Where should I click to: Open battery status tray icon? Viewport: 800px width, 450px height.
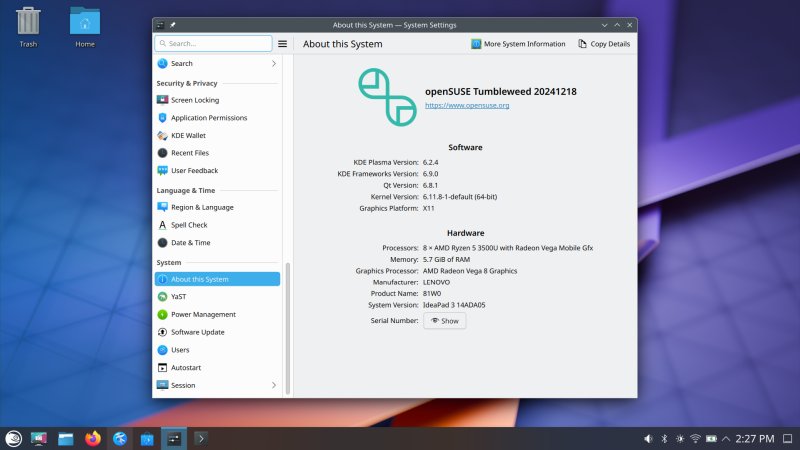711,439
